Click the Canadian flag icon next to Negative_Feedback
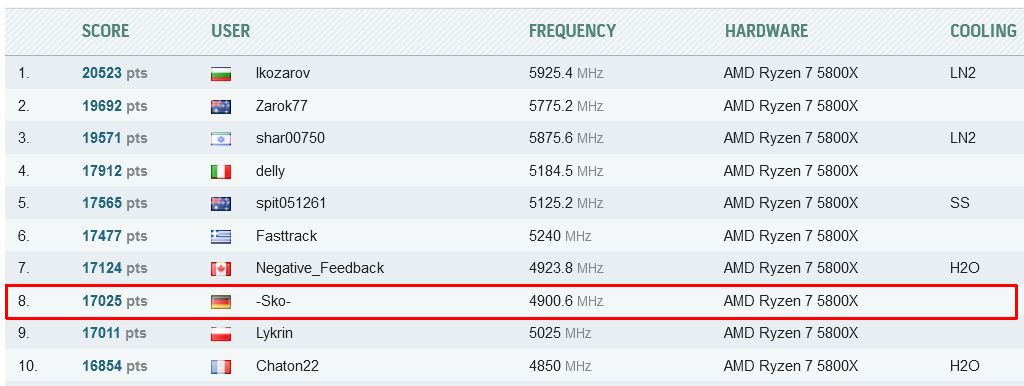The width and height of the screenshot is (1024, 386). point(221,268)
